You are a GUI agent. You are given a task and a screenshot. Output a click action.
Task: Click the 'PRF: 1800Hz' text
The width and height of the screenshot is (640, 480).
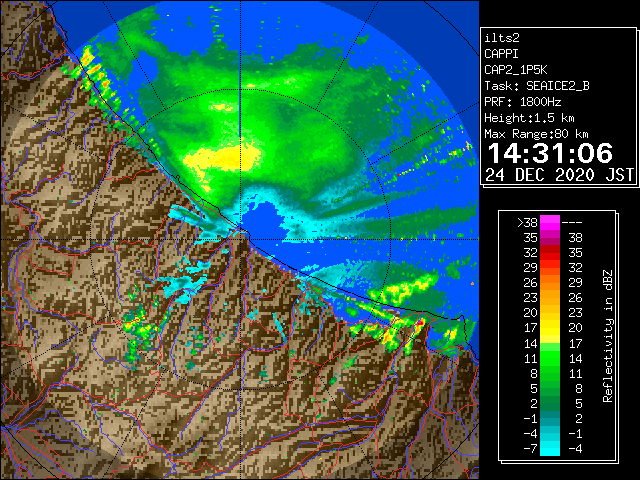(523, 102)
